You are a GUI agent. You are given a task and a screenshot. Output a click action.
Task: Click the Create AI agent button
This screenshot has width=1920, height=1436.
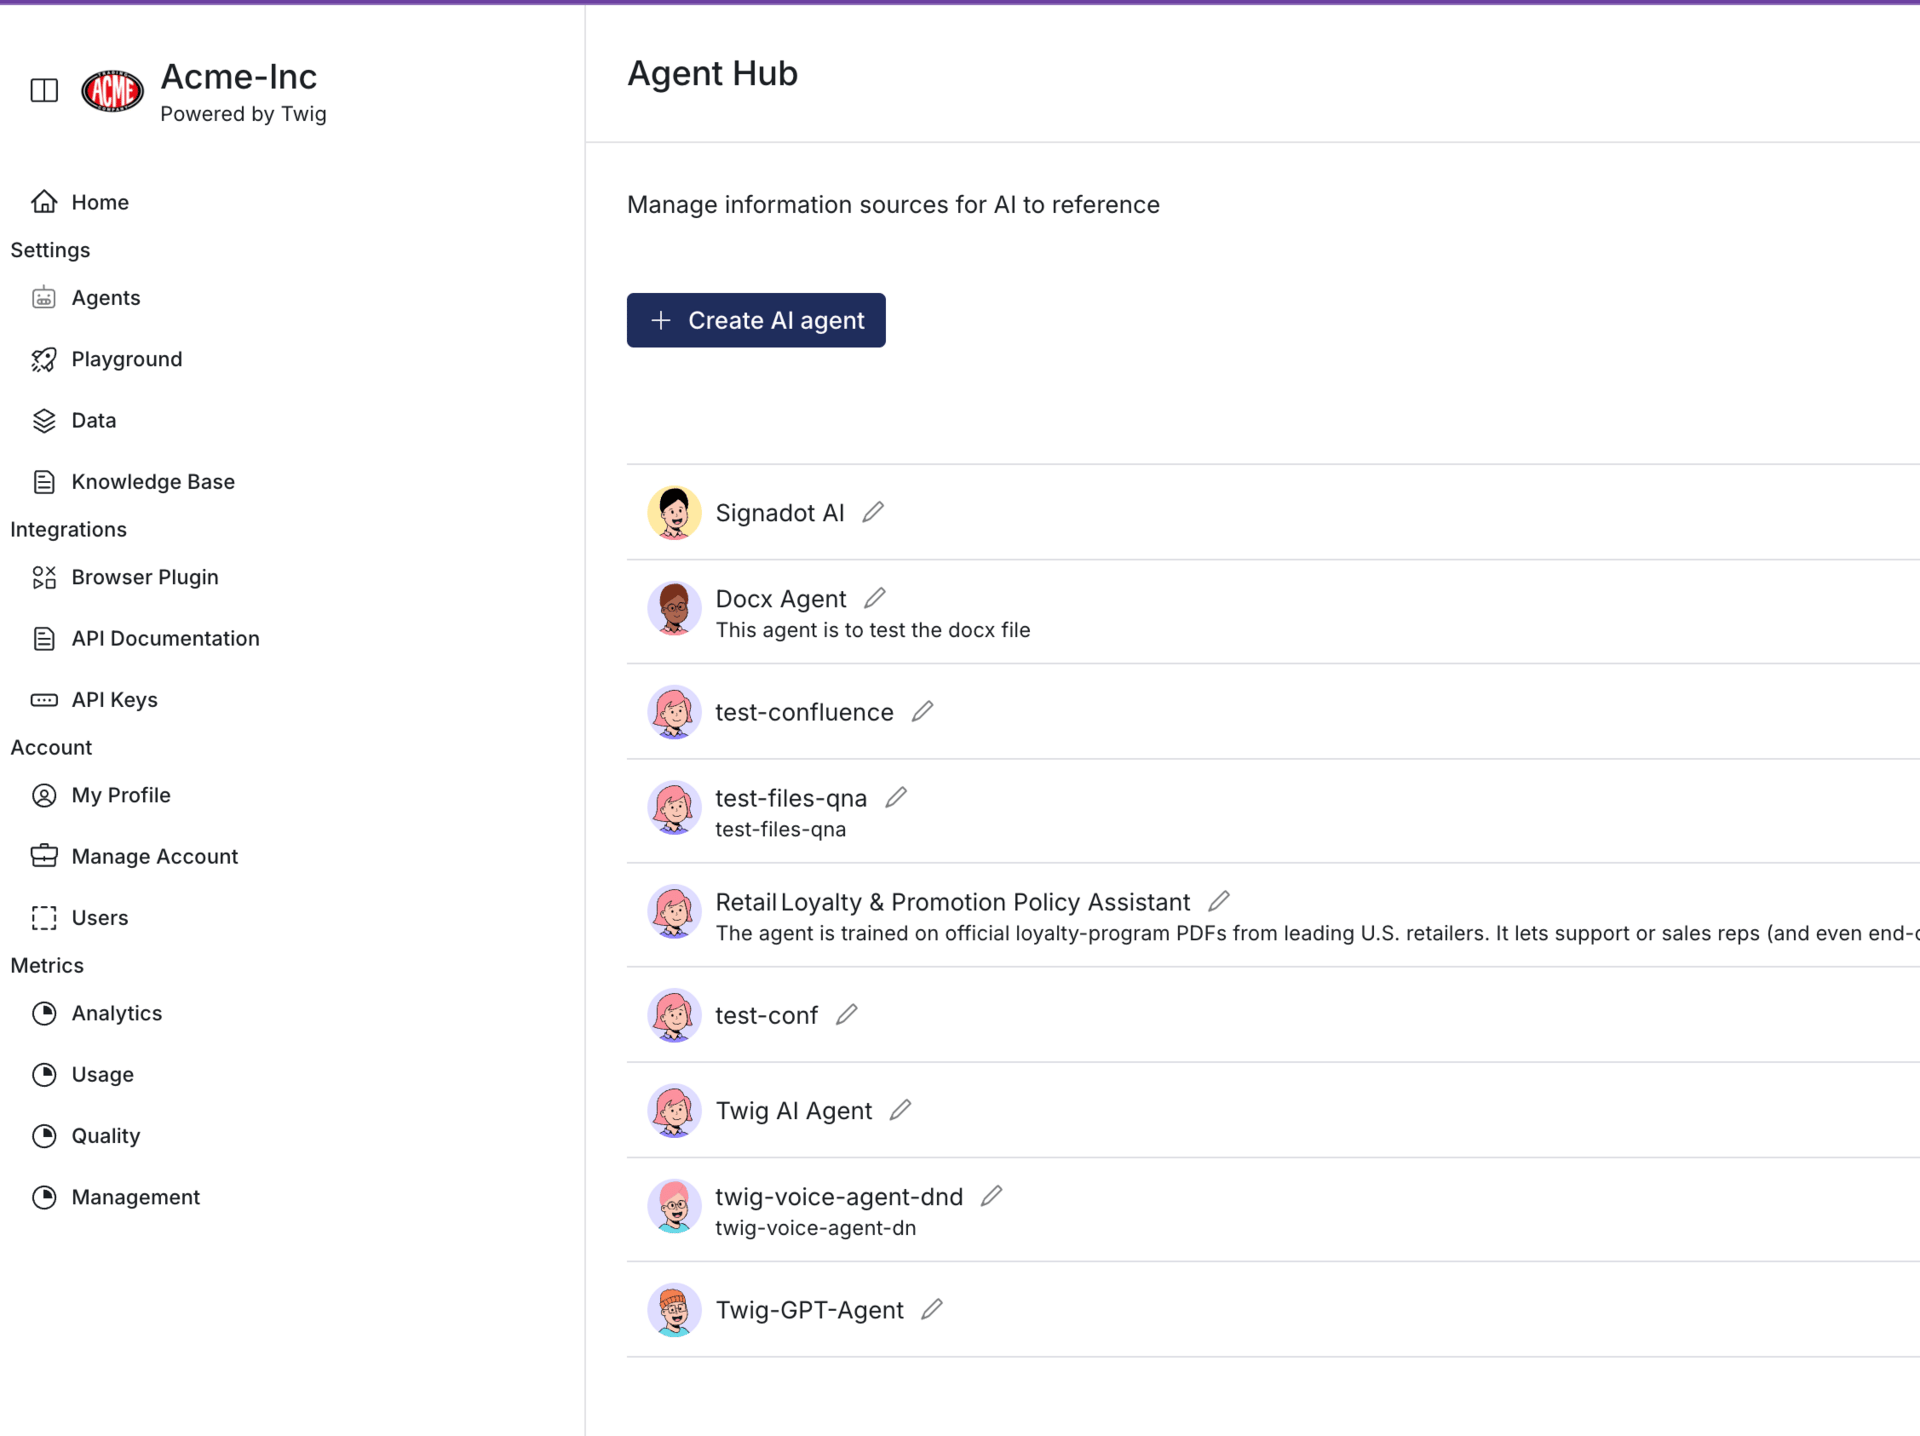point(756,320)
